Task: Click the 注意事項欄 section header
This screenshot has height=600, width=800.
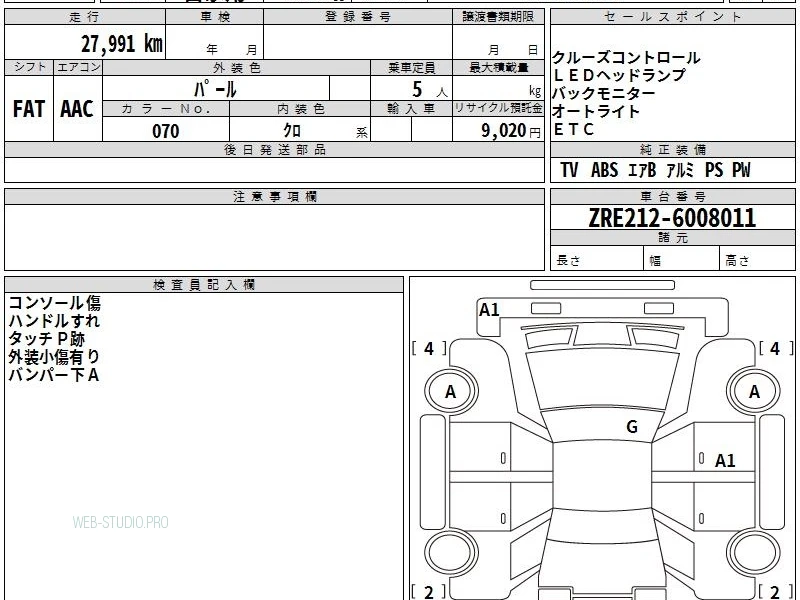Action: tap(274, 197)
